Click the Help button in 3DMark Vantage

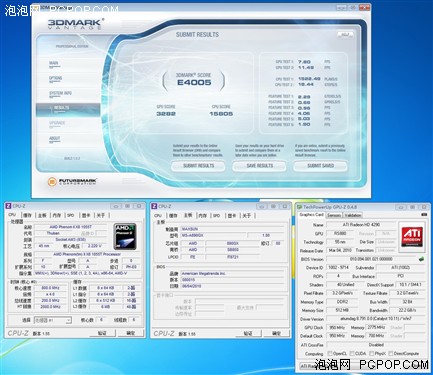click(345, 35)
